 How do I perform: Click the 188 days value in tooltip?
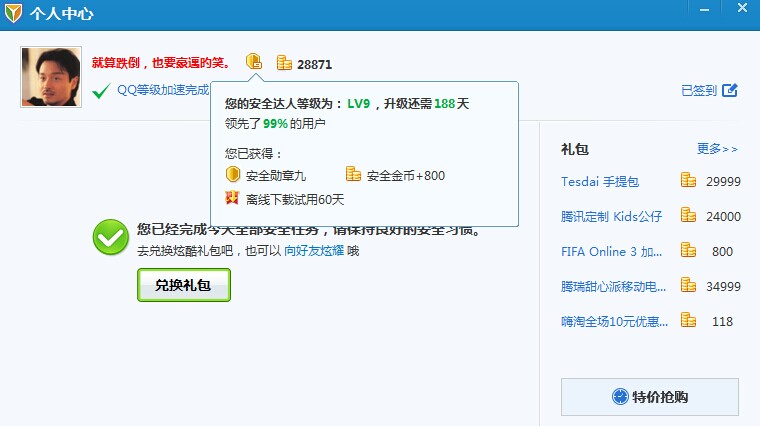pos(444,104)
